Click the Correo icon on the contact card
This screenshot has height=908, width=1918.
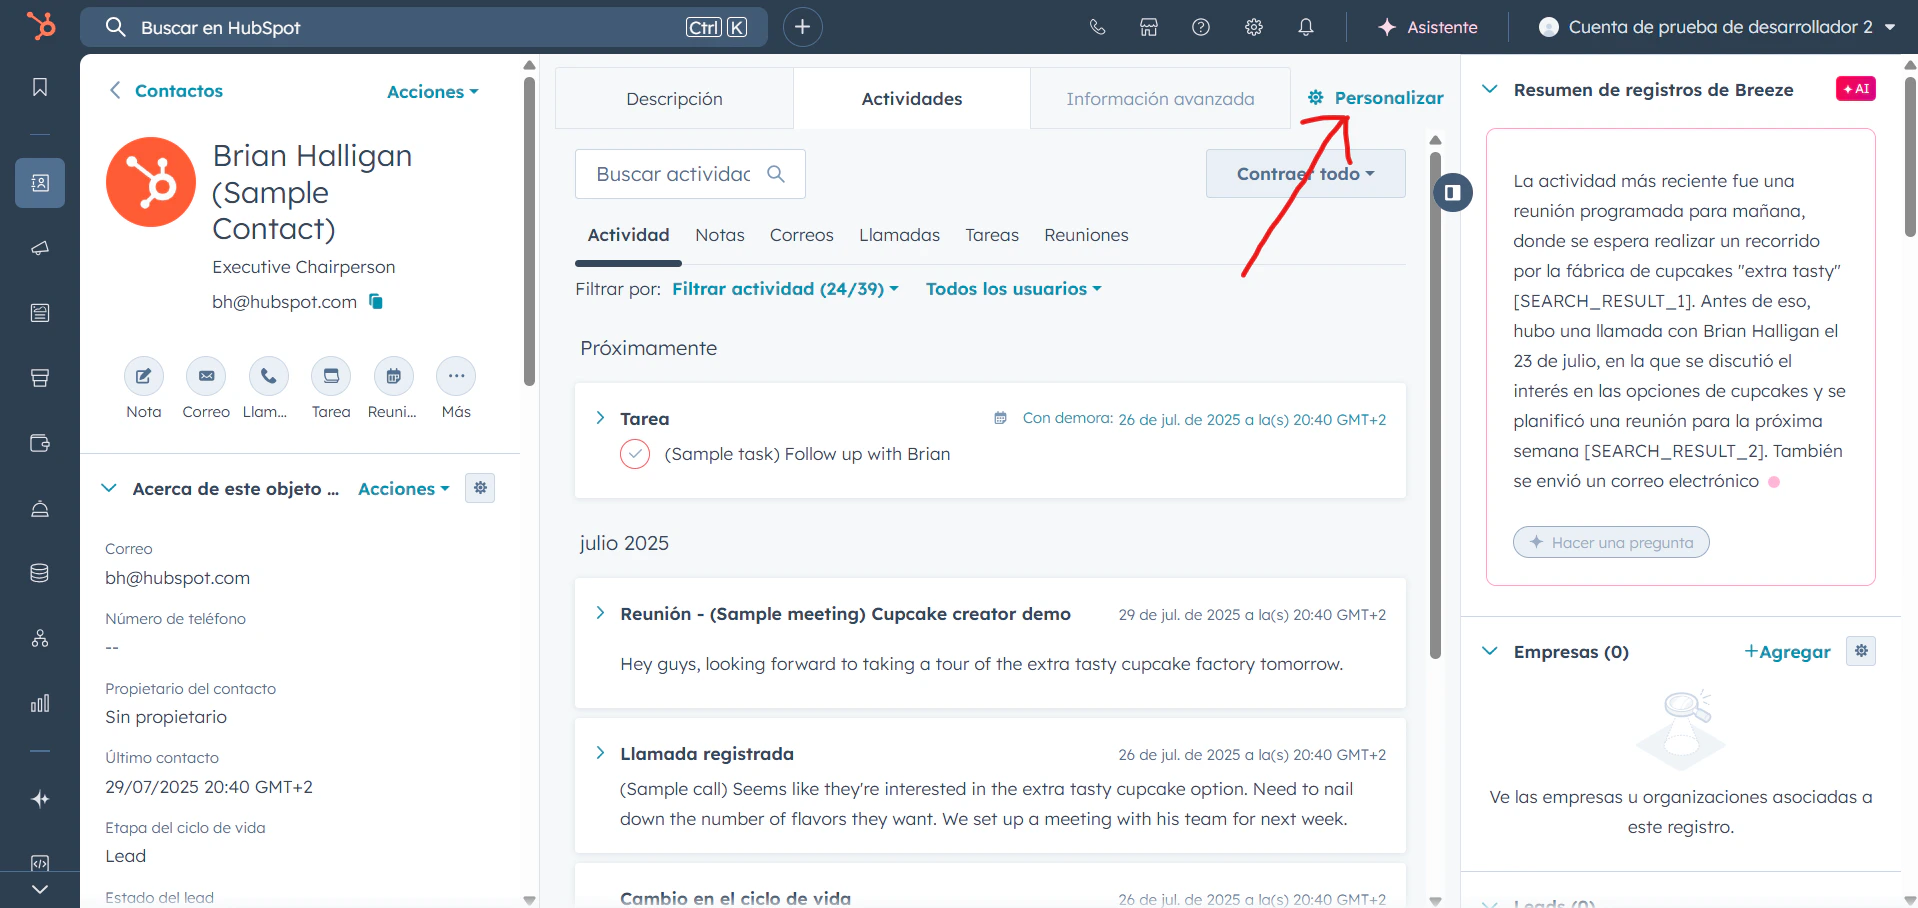point(206,376)
